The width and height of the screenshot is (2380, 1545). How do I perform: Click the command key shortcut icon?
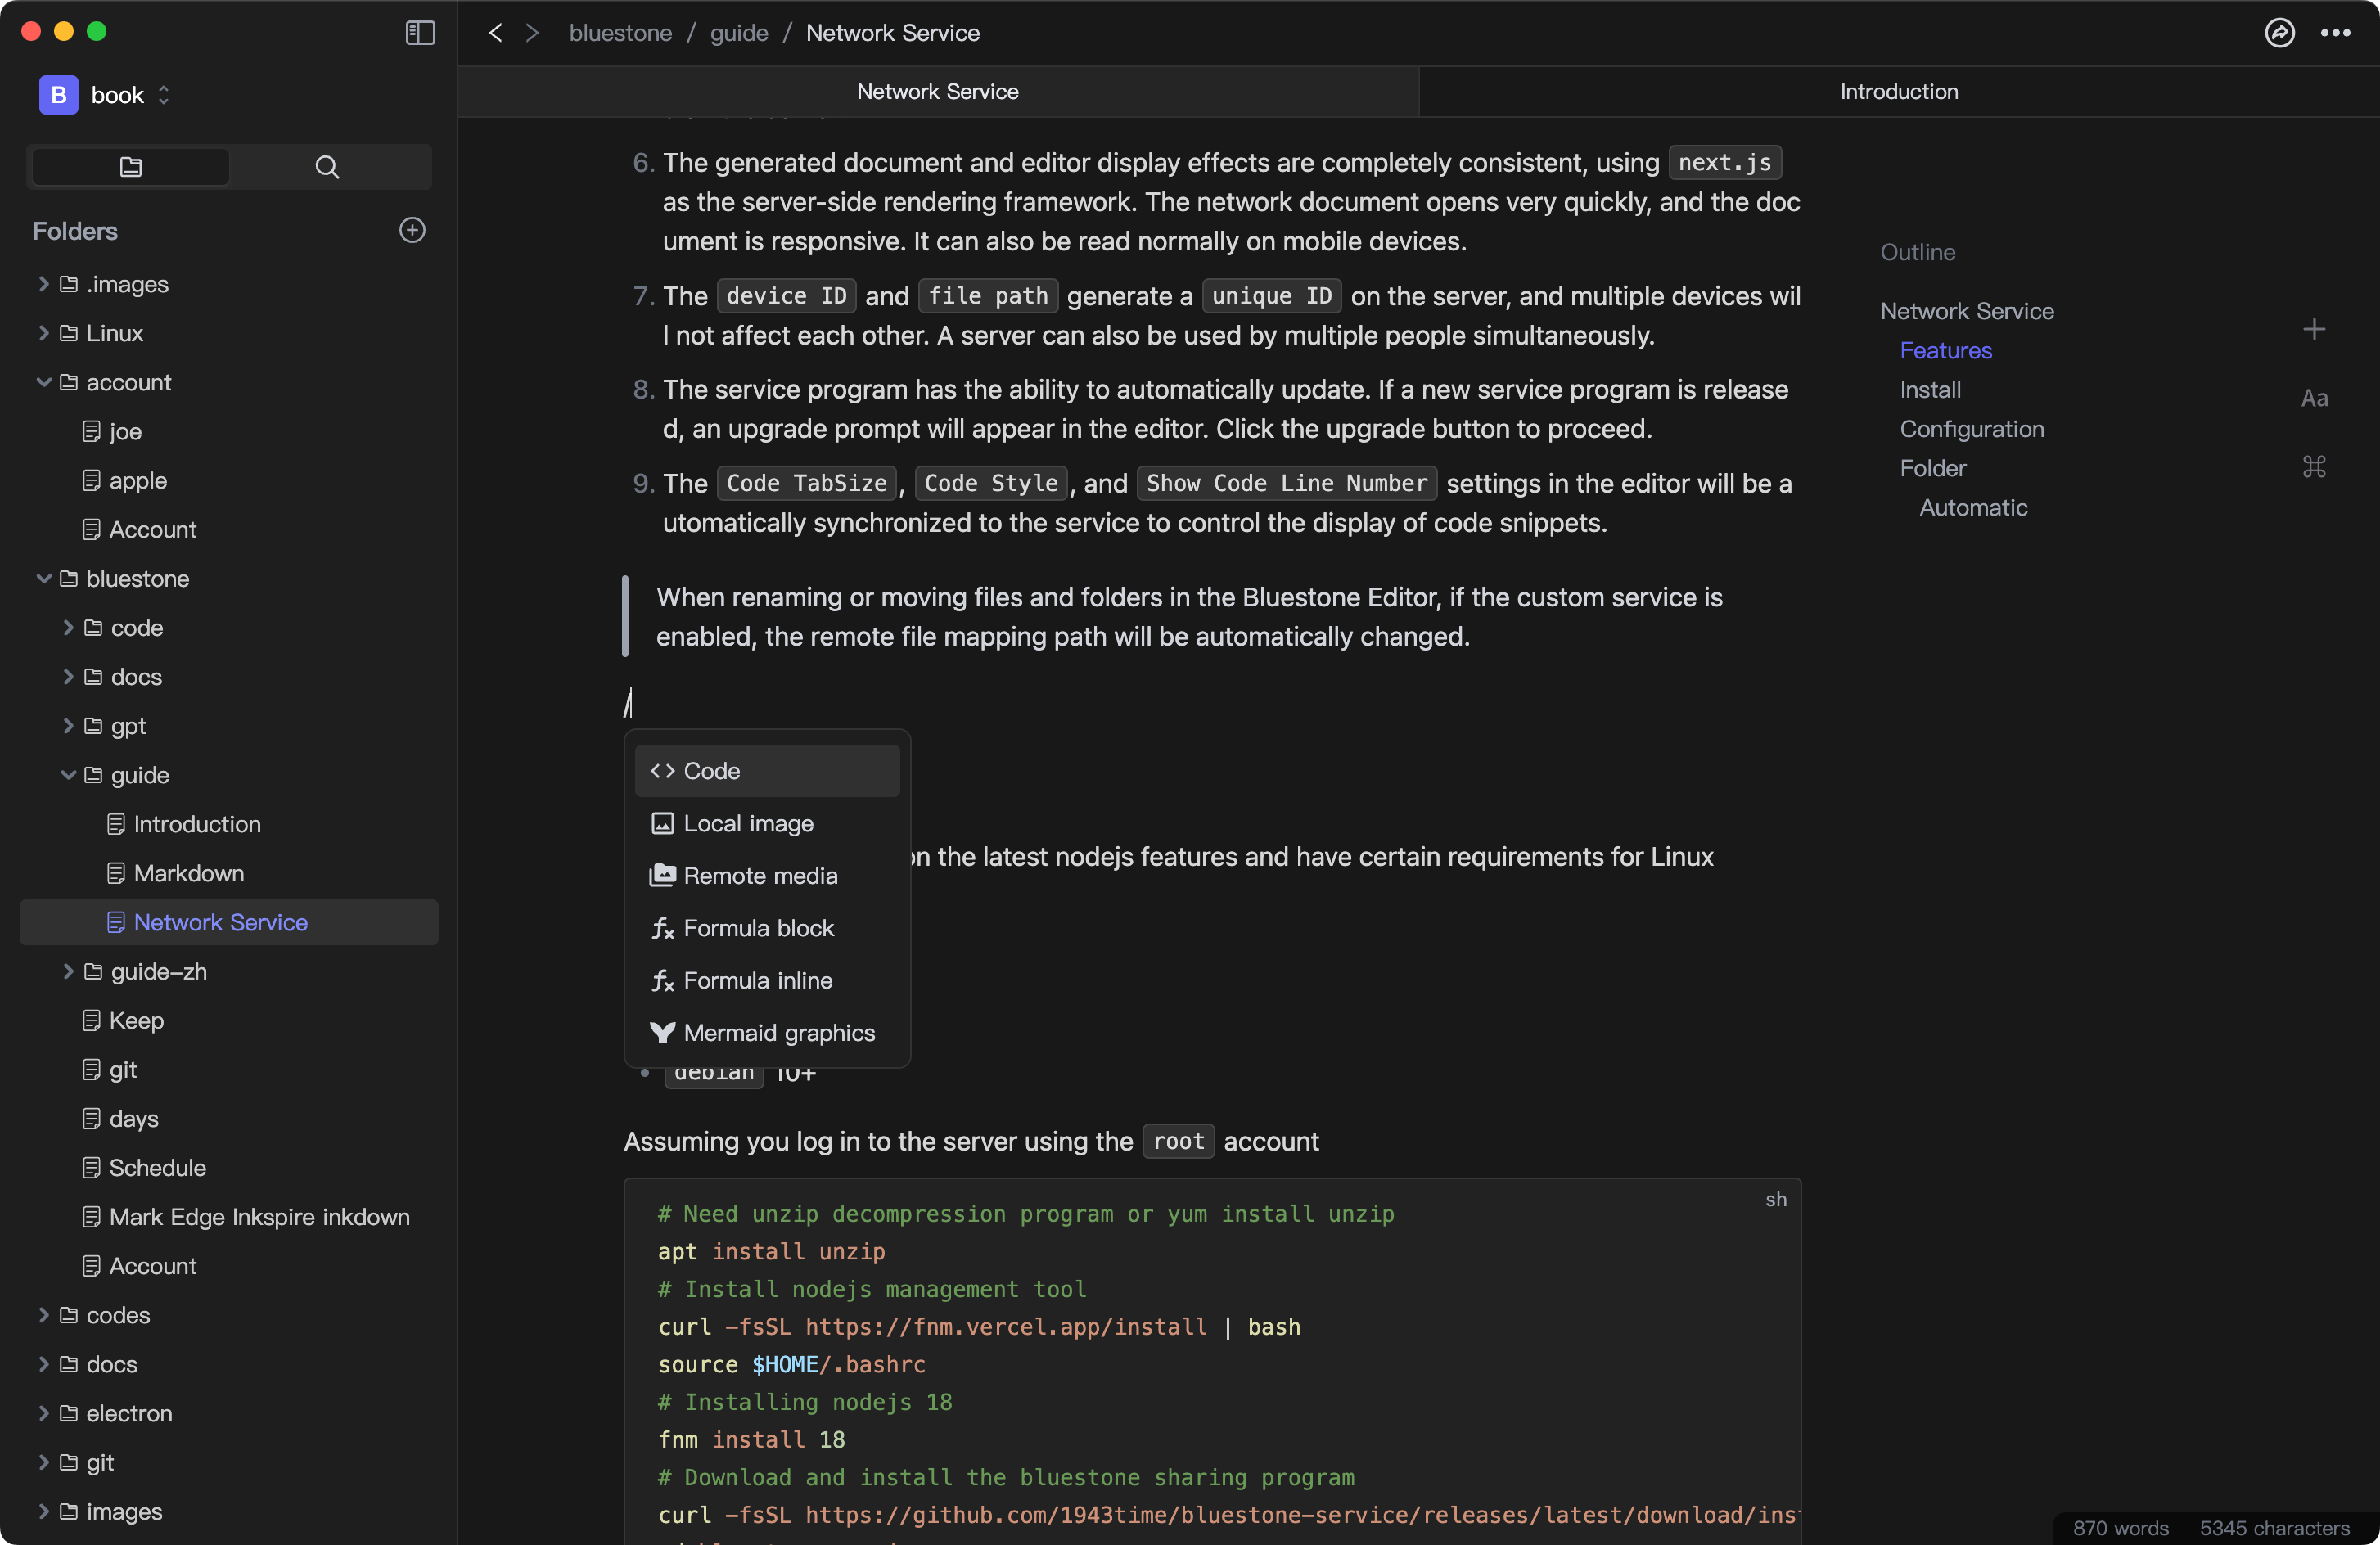[2314, 467]
